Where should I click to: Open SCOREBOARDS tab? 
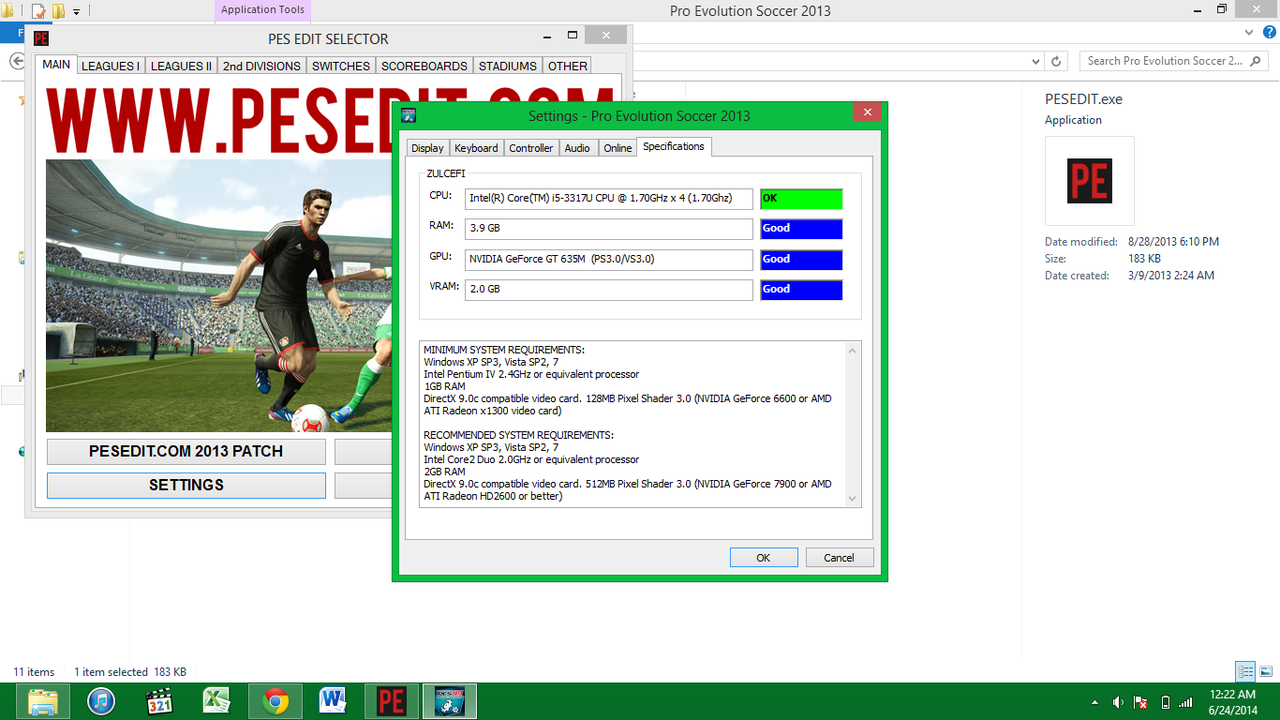click(424, 66)
